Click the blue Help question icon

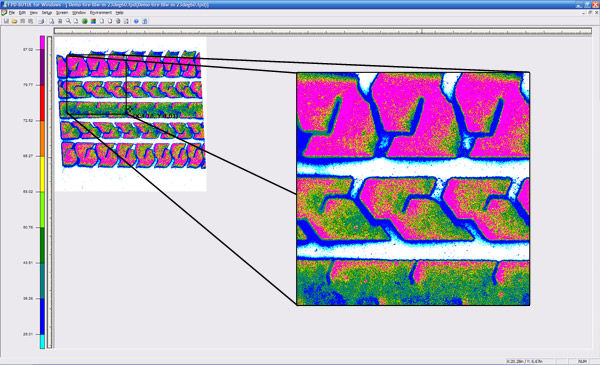click(x=136, y=21)
